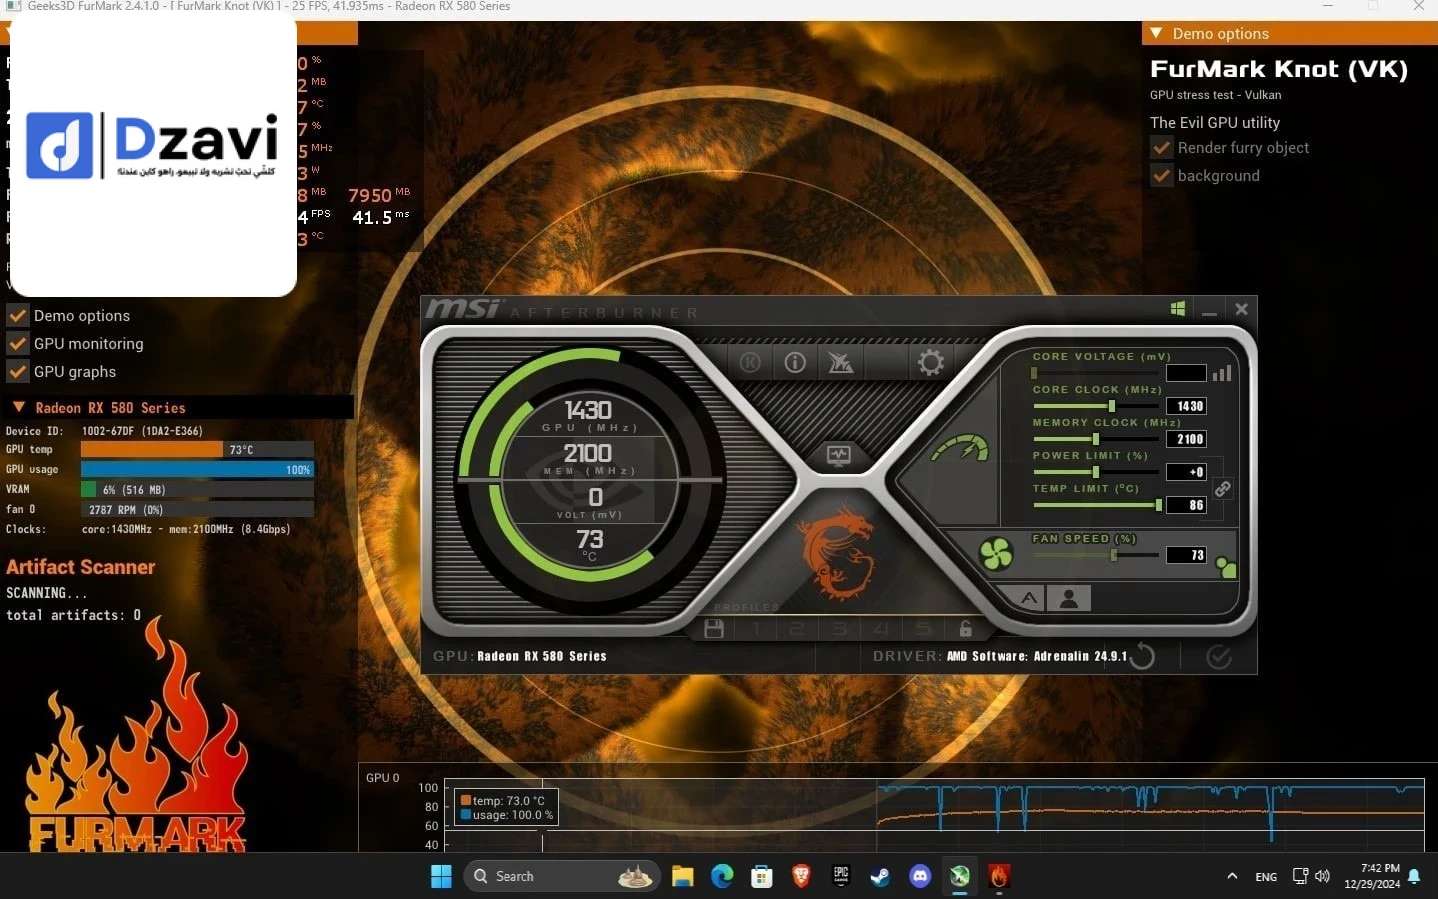Apply Afterburner settings with checkmark

tap(1219, 656)
